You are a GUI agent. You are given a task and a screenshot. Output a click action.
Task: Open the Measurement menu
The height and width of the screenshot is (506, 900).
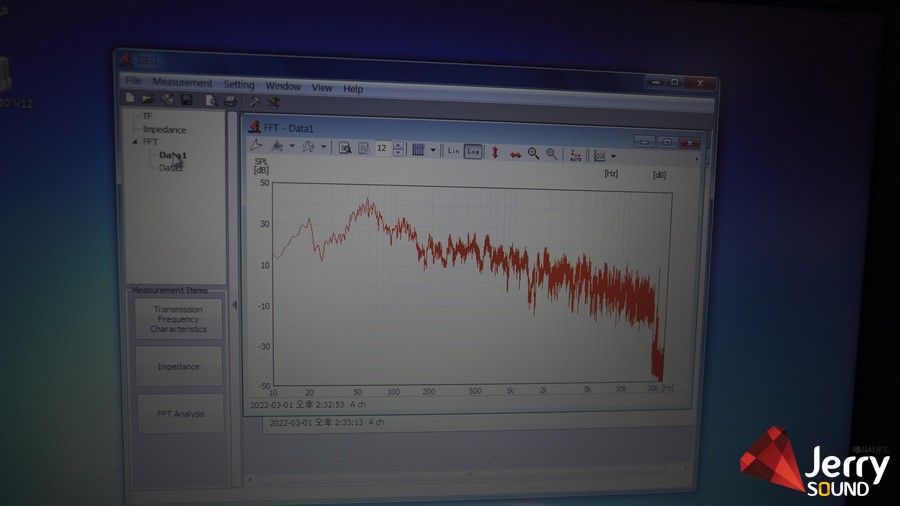(182, 83)
